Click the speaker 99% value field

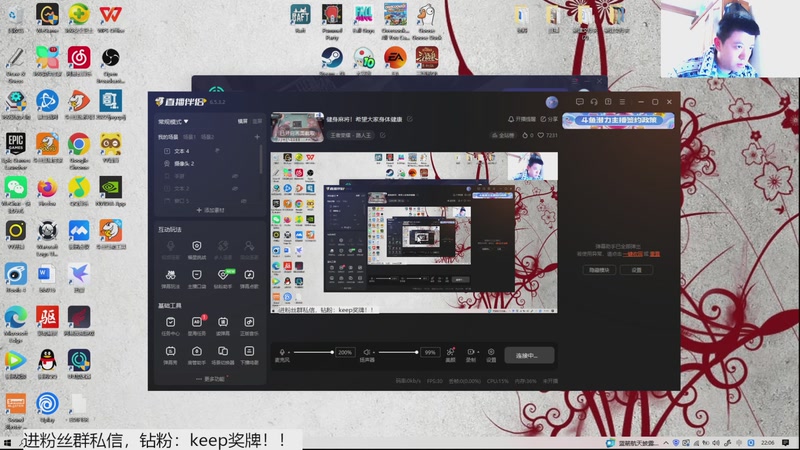pos(430,352)
